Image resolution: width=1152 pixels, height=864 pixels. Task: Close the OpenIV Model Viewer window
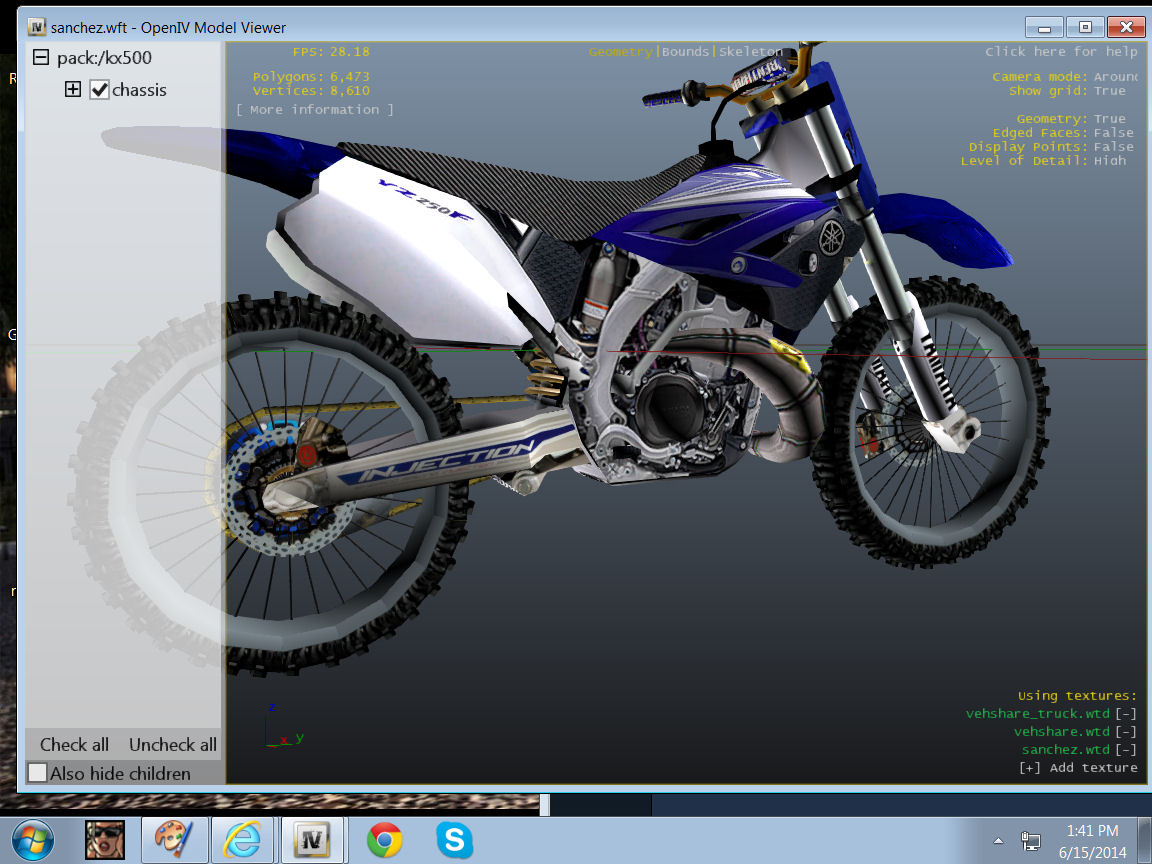[x=1126, y=27]
